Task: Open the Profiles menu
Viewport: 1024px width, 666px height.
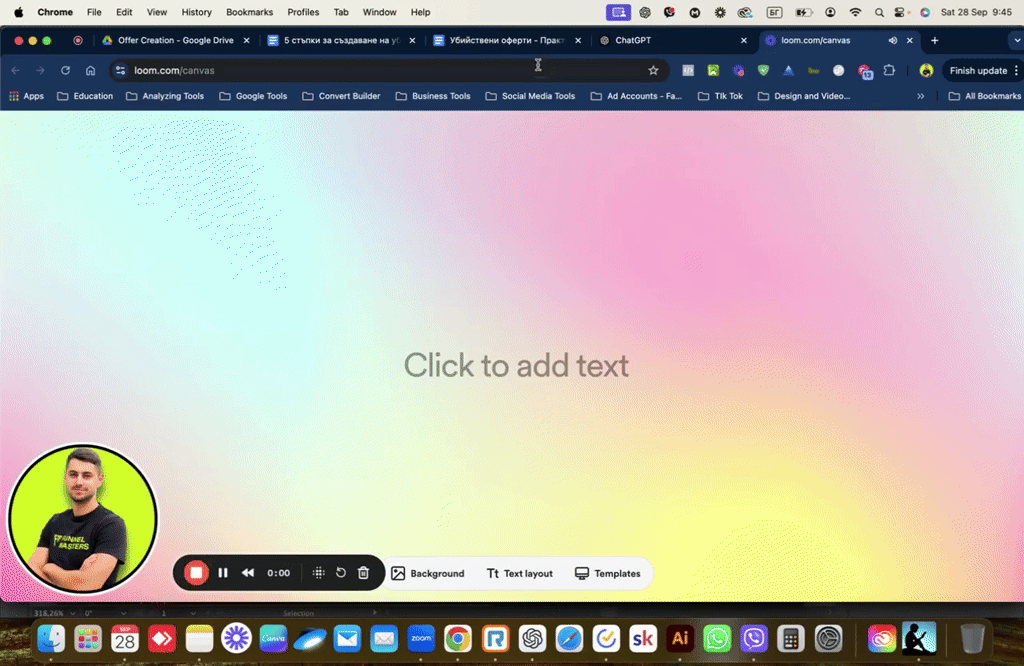Action: [x=303, y=12]
